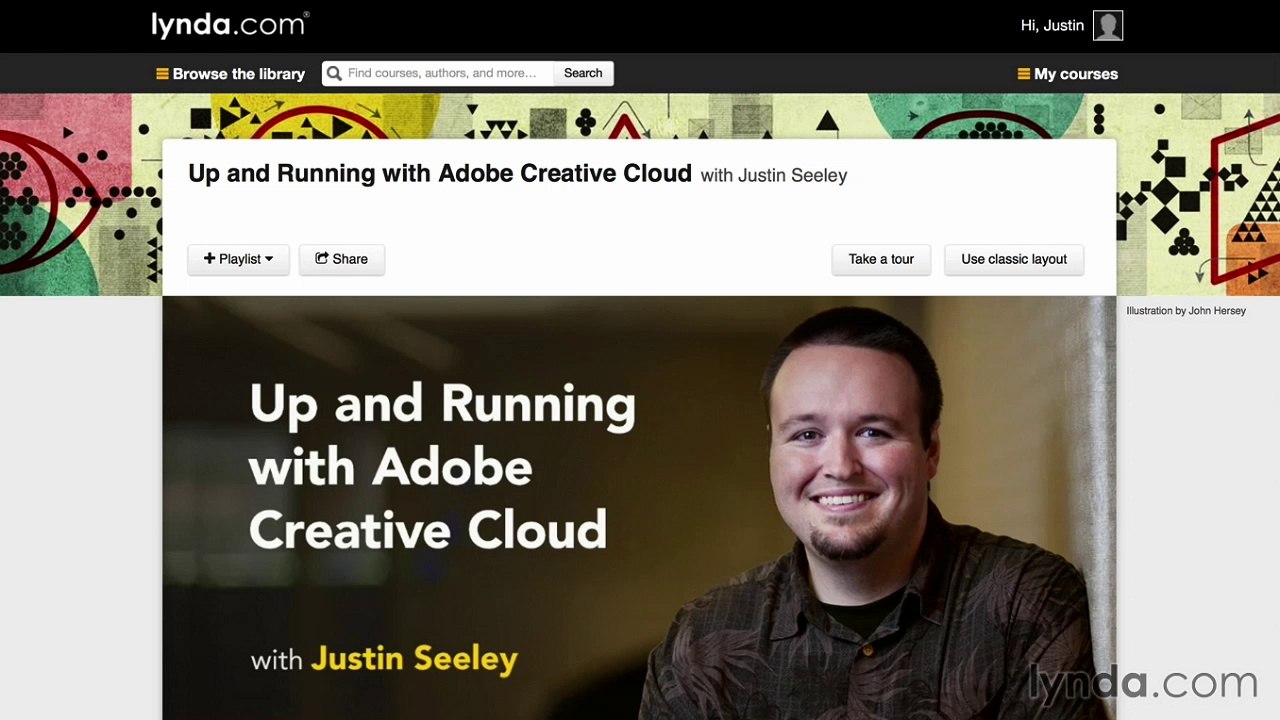This screenshot has width=1280, height=720.
Task: Click the lynda.com logo
Action: click(230, 25)
